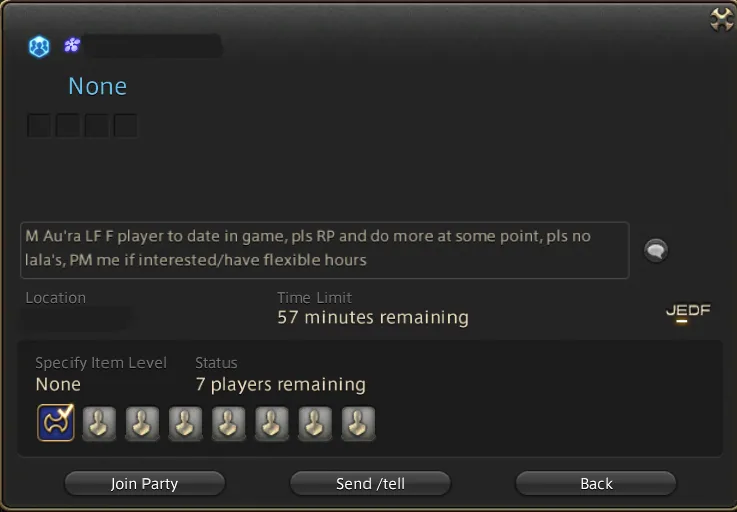Click the blue party recruiter icon

click(39, 47)
